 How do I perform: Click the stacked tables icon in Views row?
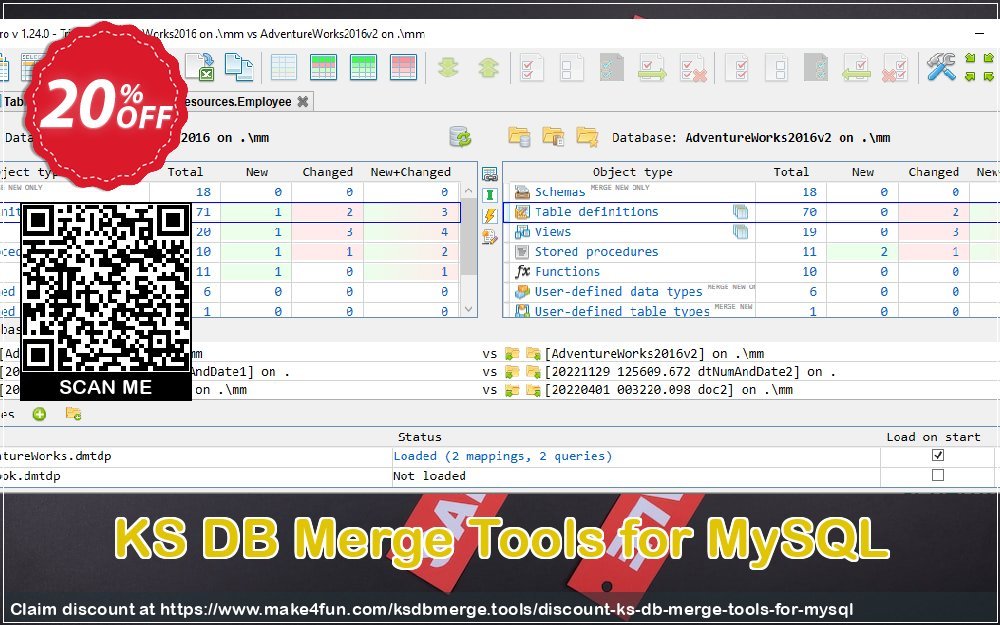coord(740,232)
